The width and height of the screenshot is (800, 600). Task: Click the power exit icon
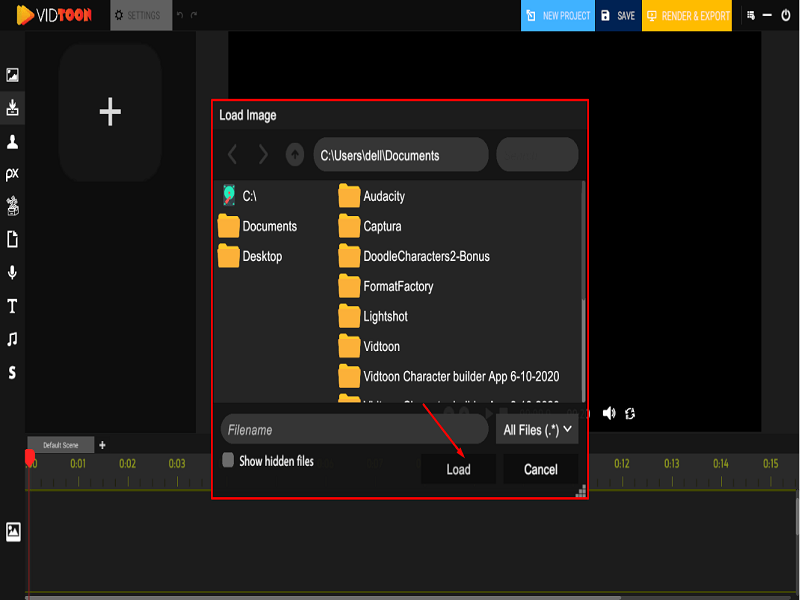[x=786, y=15]
